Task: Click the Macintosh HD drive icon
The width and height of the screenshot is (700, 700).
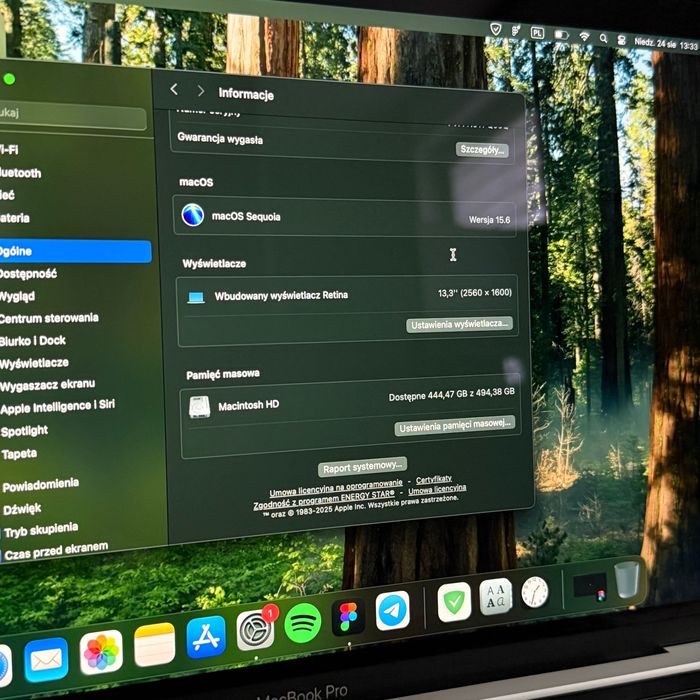Action: pyautogui.click(x=200, y=407)
